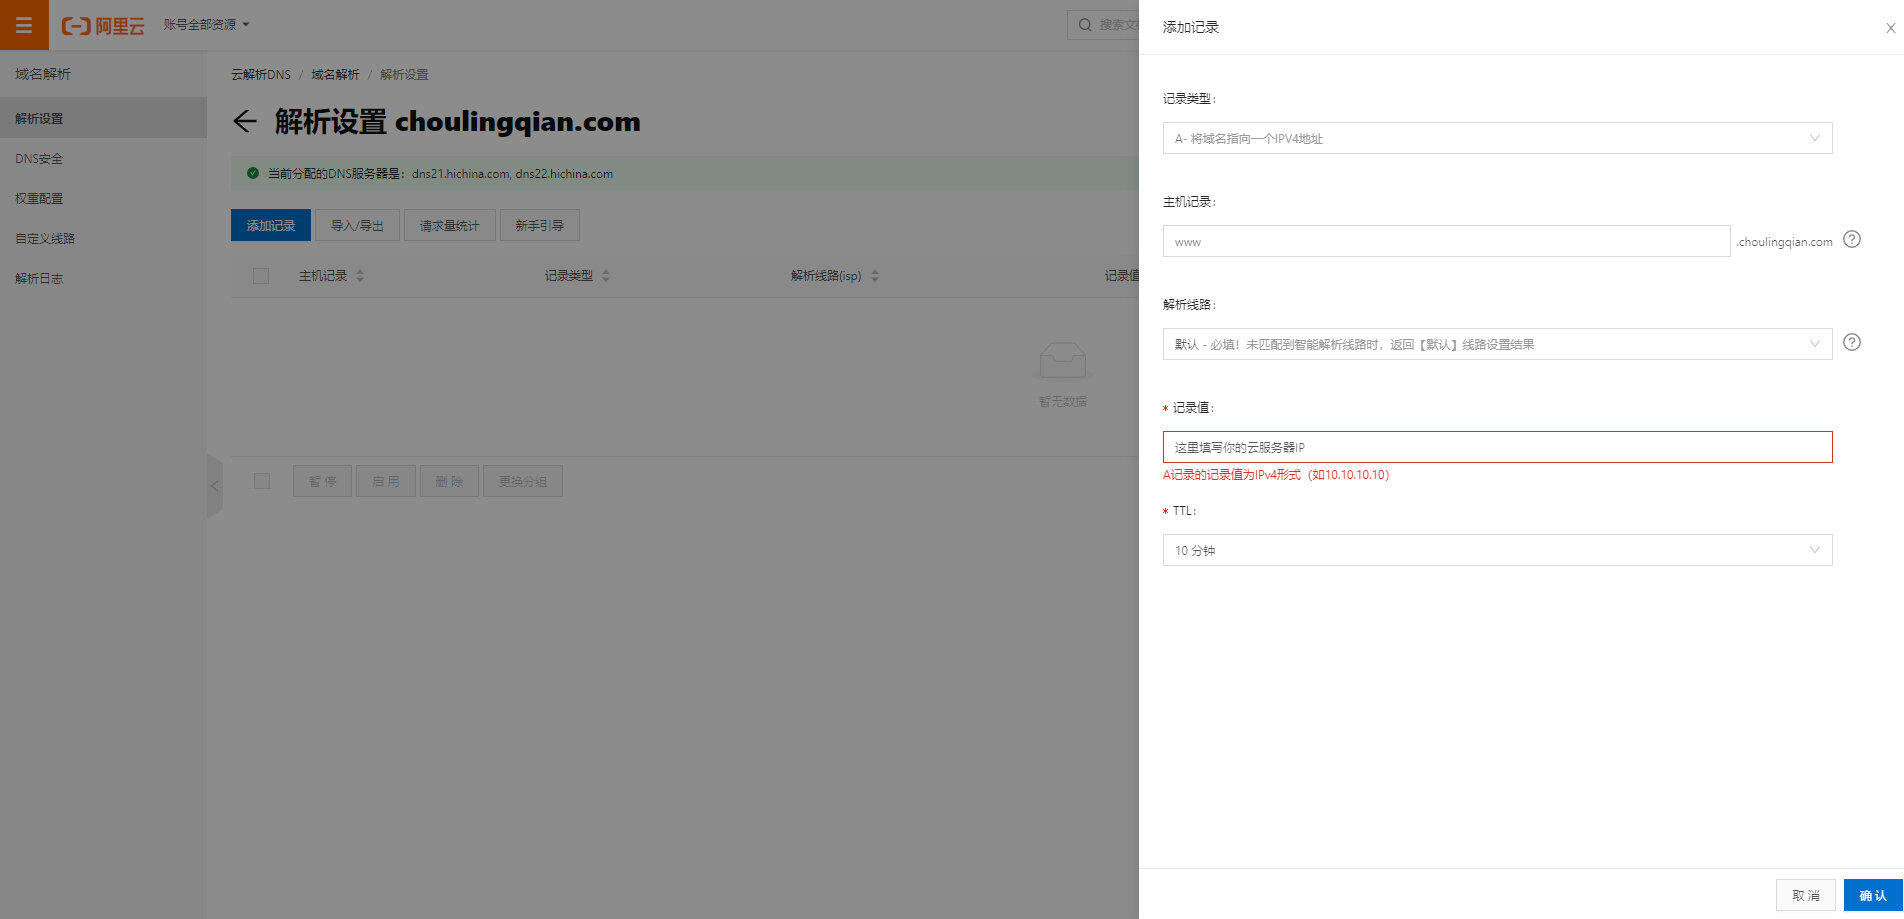Viewport: 1904px width, 919px height.
Task: Click the 主机记录 column header text
Action: (323, 276)
